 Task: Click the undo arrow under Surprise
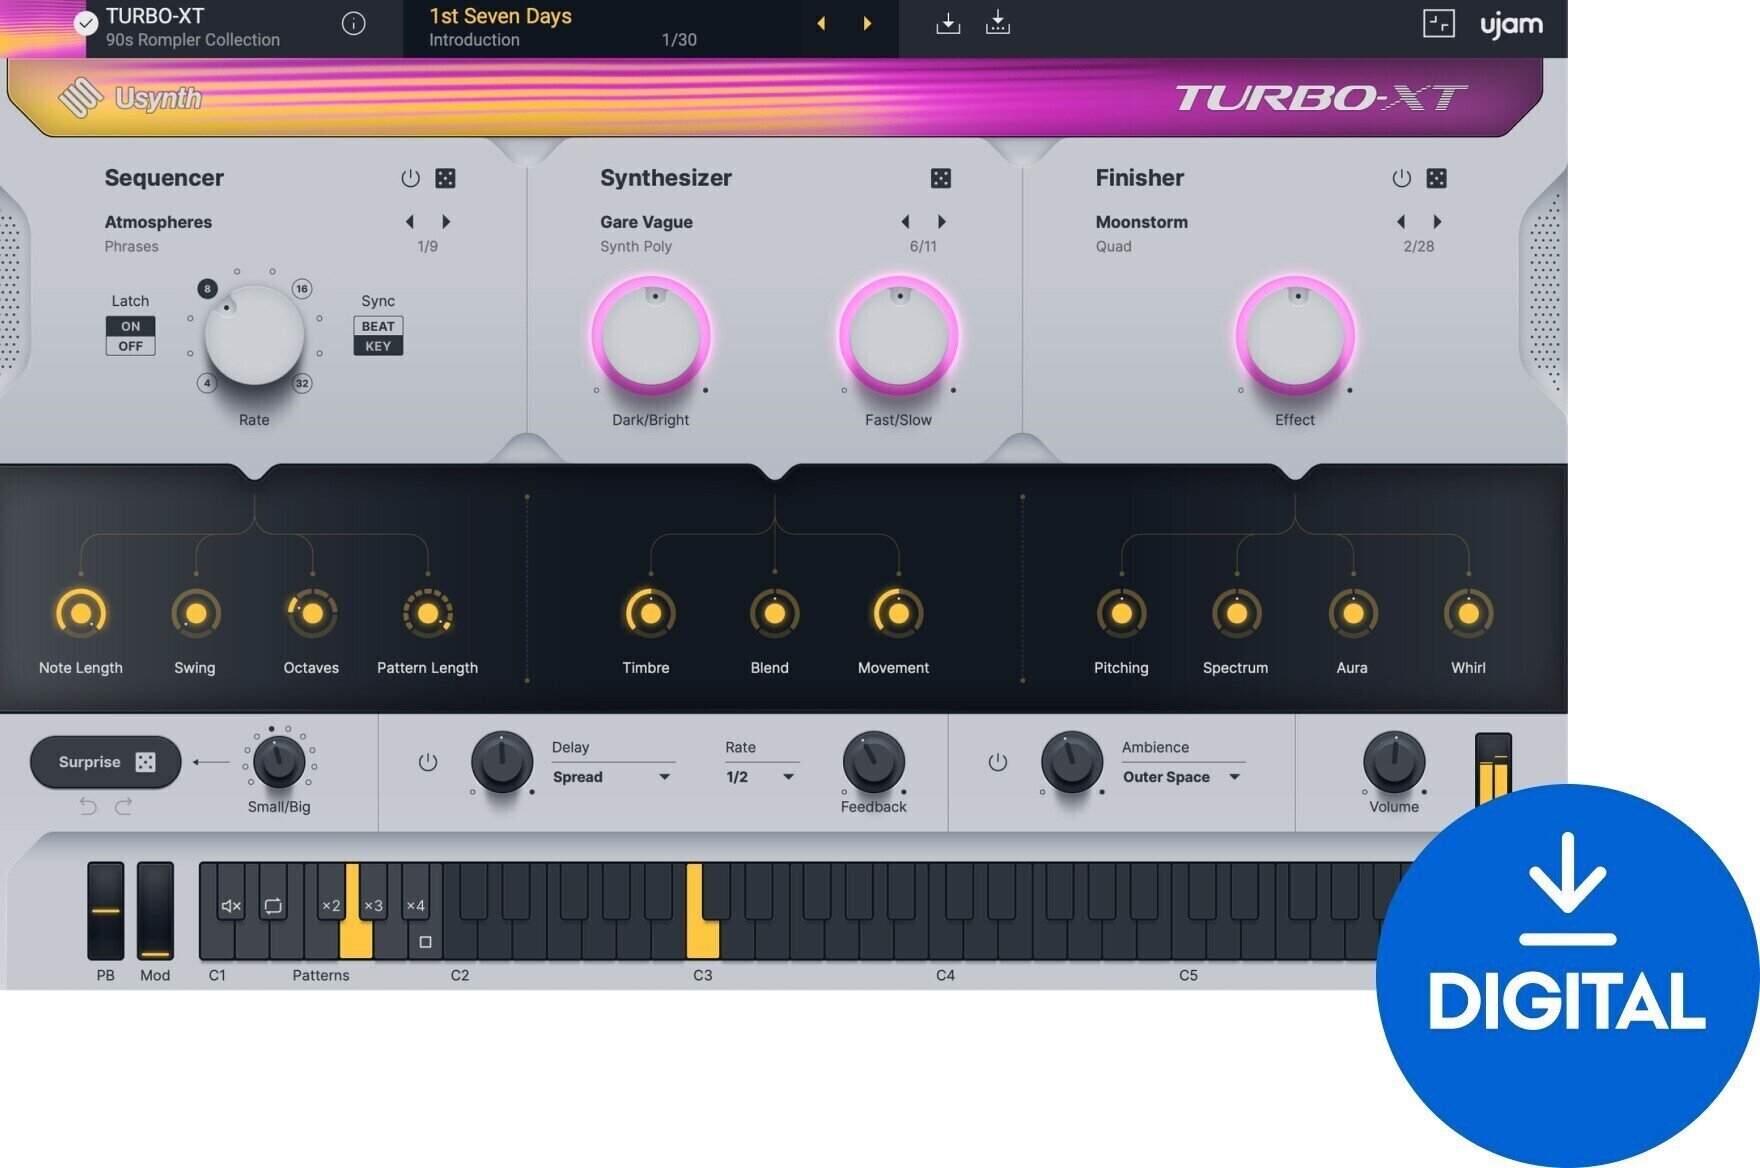(88, 806)
